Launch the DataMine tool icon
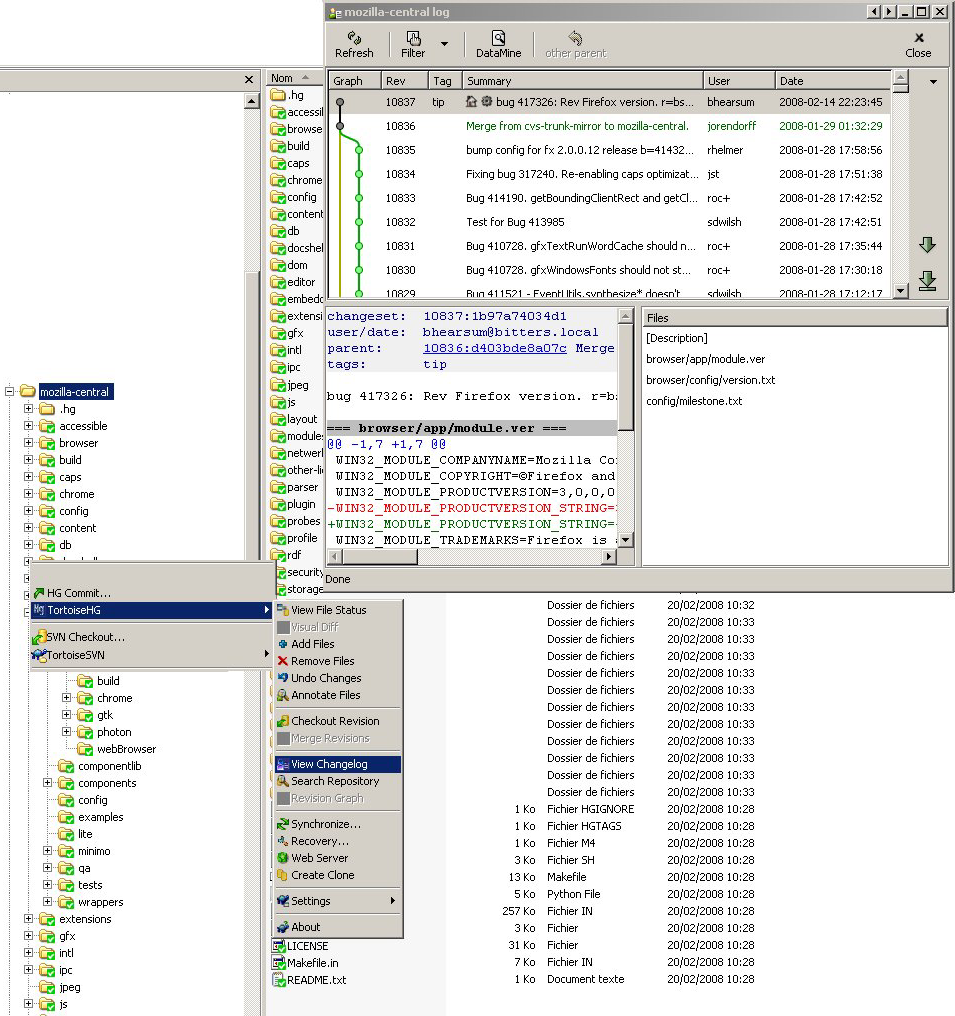This screenshot has width=955, height=1016. 498,38
